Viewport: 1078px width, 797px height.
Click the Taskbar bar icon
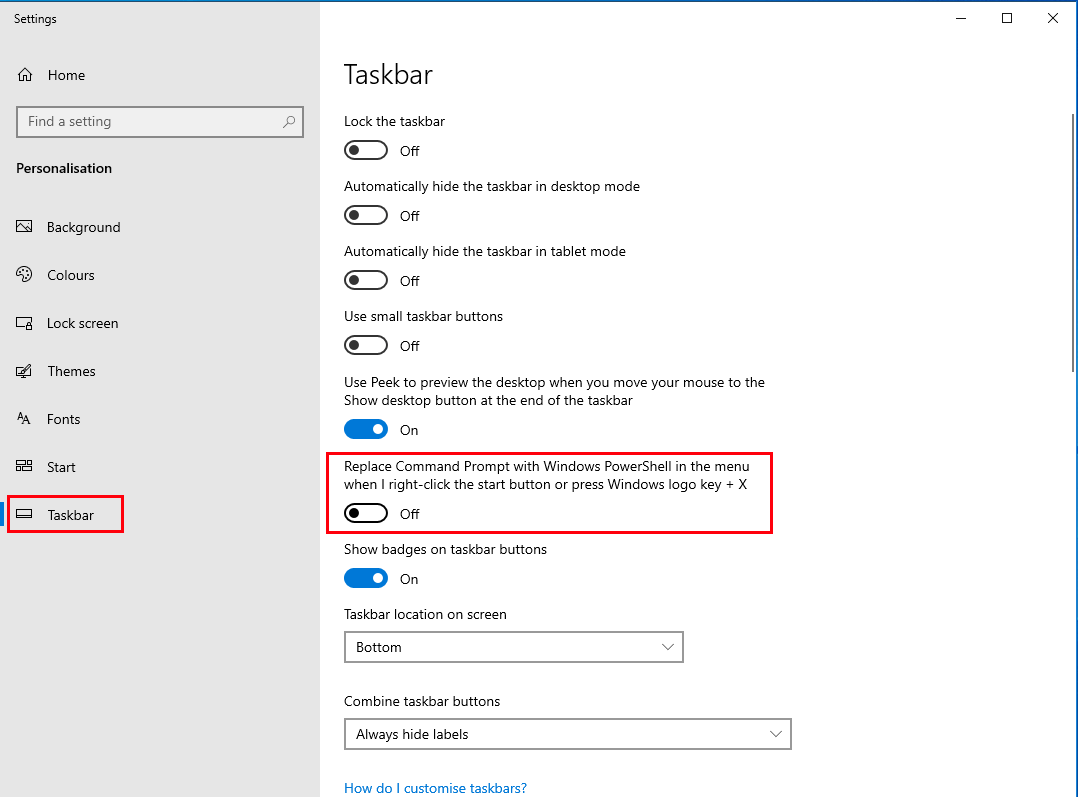(24, 514)
